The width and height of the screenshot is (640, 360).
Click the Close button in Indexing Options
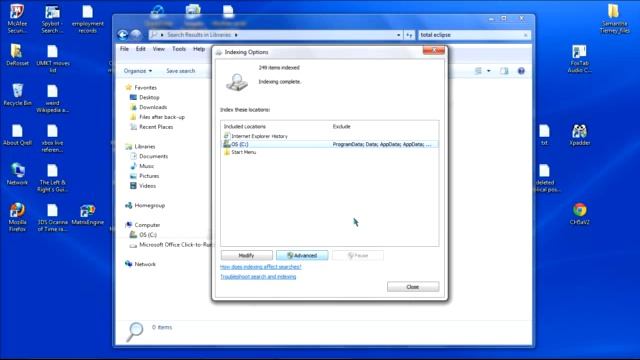[413, 287]
